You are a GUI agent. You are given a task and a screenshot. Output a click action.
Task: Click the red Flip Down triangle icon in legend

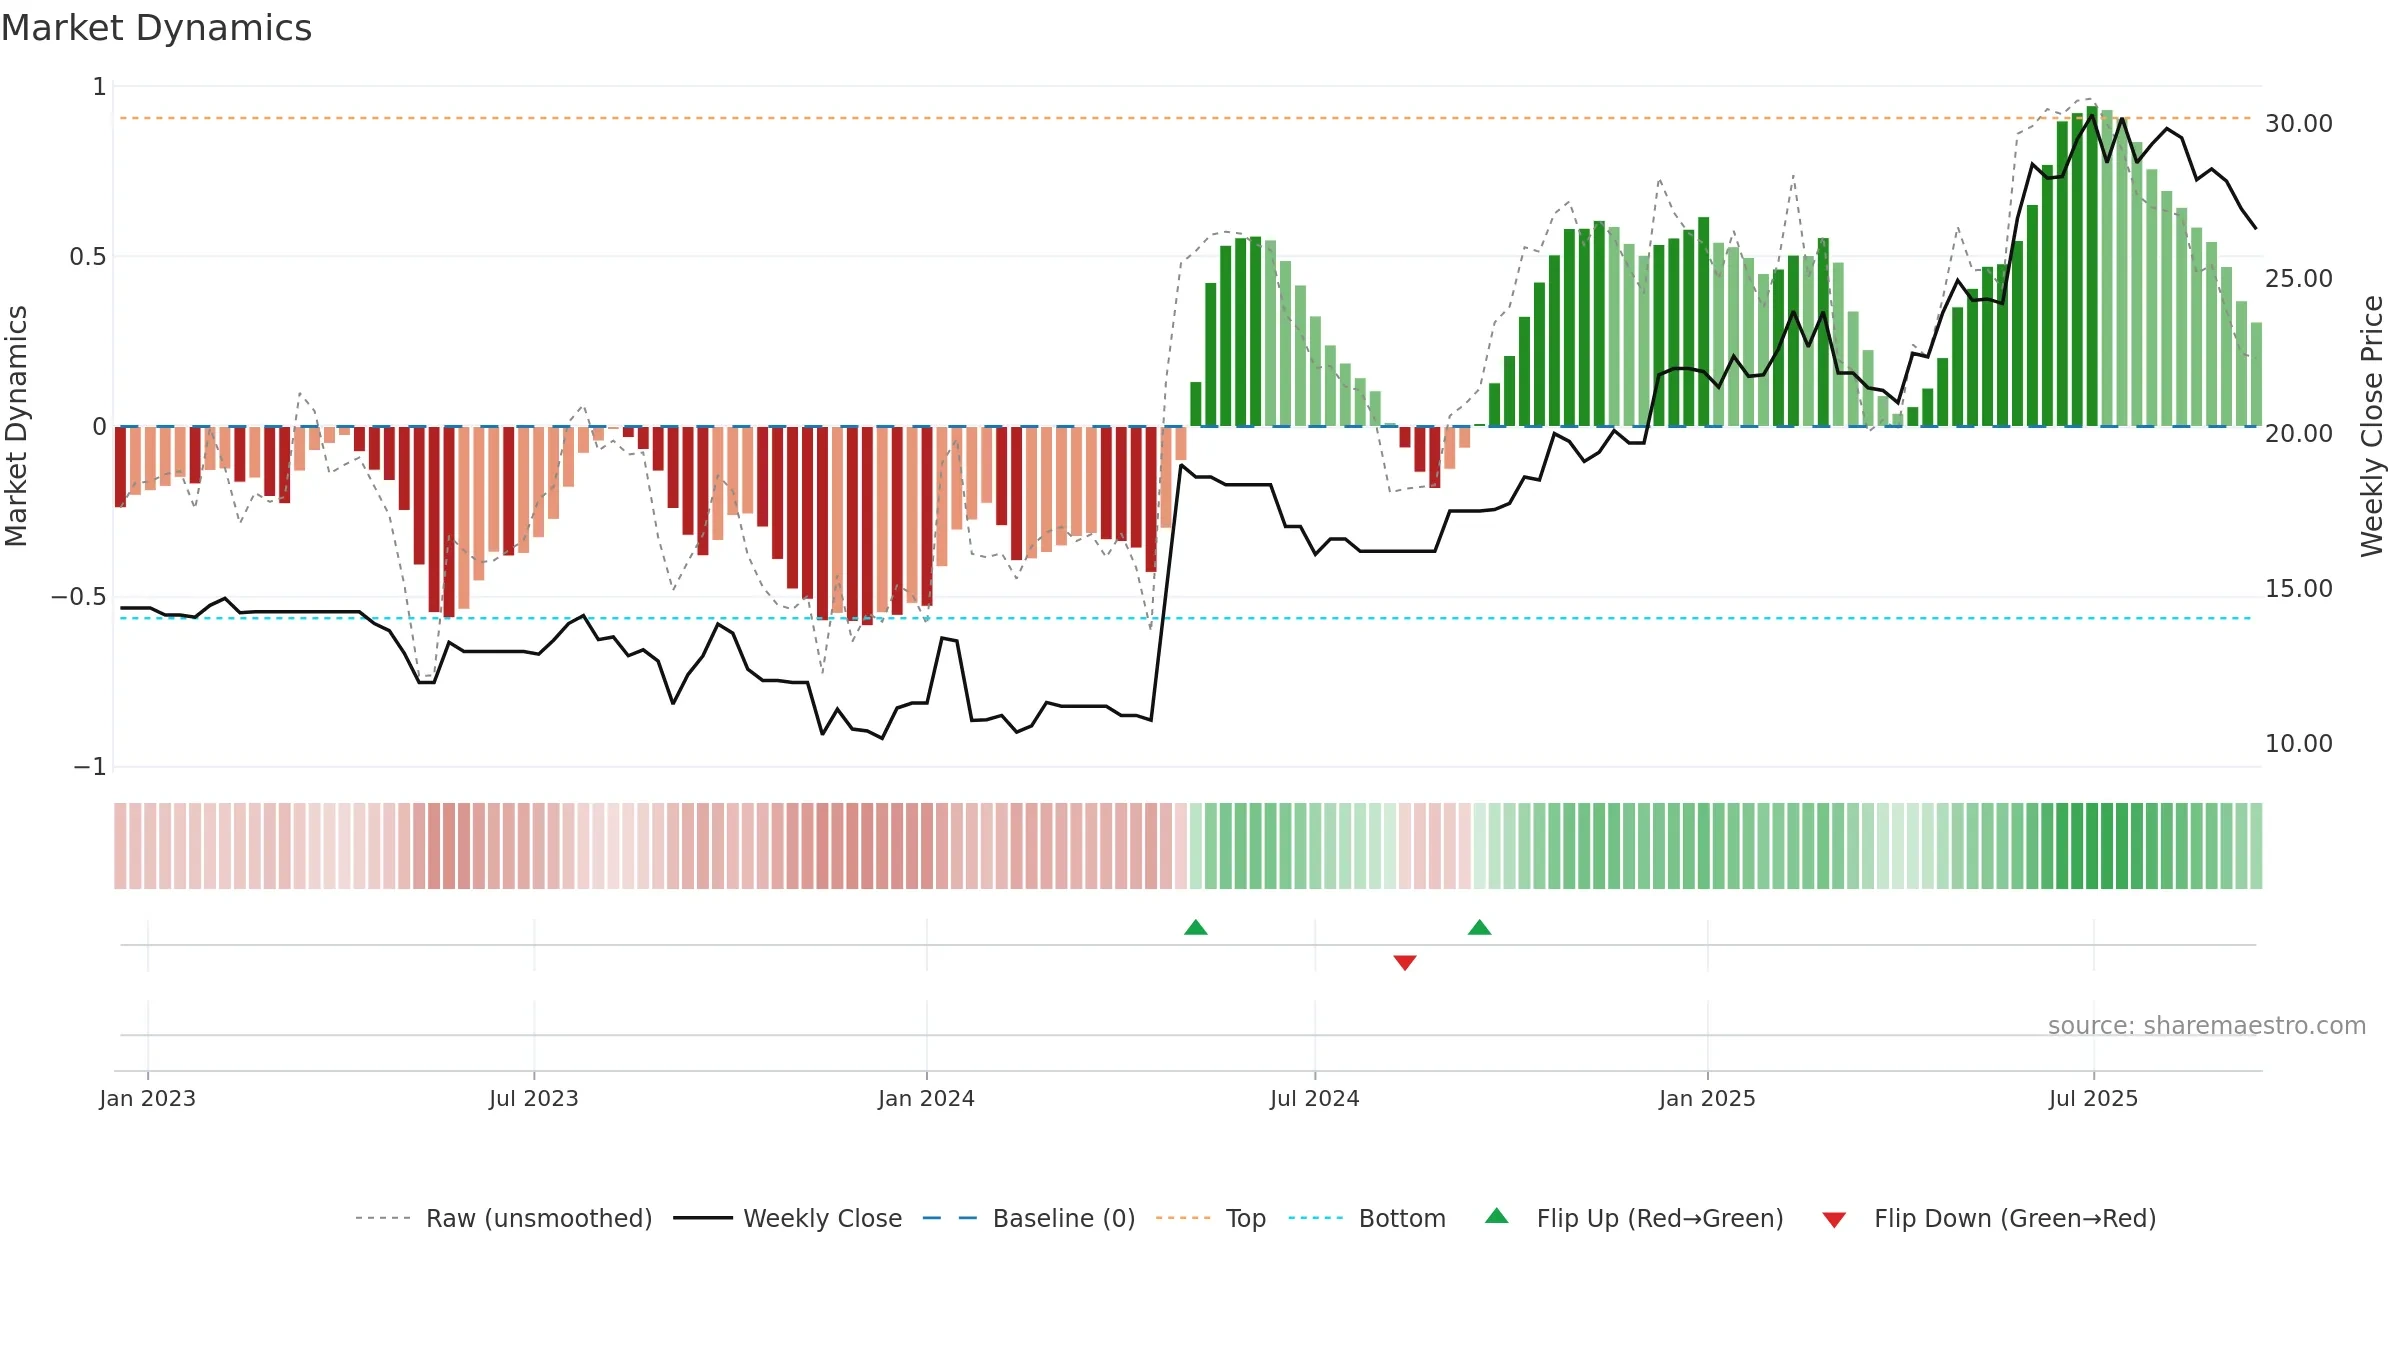[1834, 1220]
